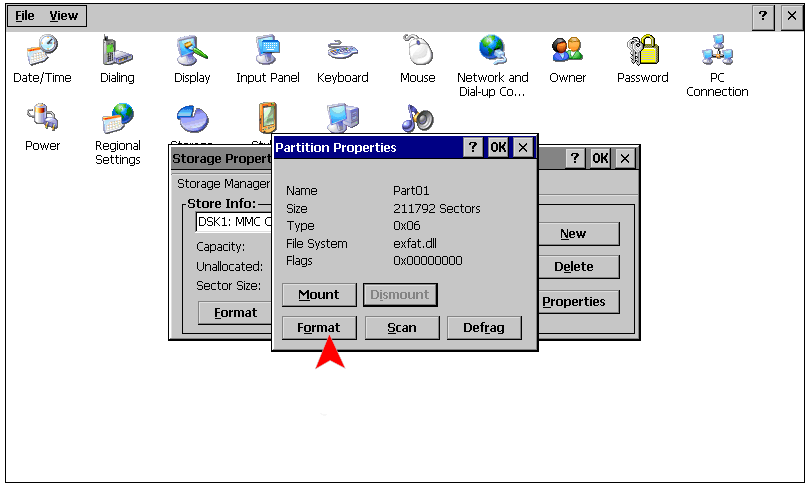Click Format in Partition Properties dialog
The image size is (809, 487).
pyautogui.click(x=318, y=328)
